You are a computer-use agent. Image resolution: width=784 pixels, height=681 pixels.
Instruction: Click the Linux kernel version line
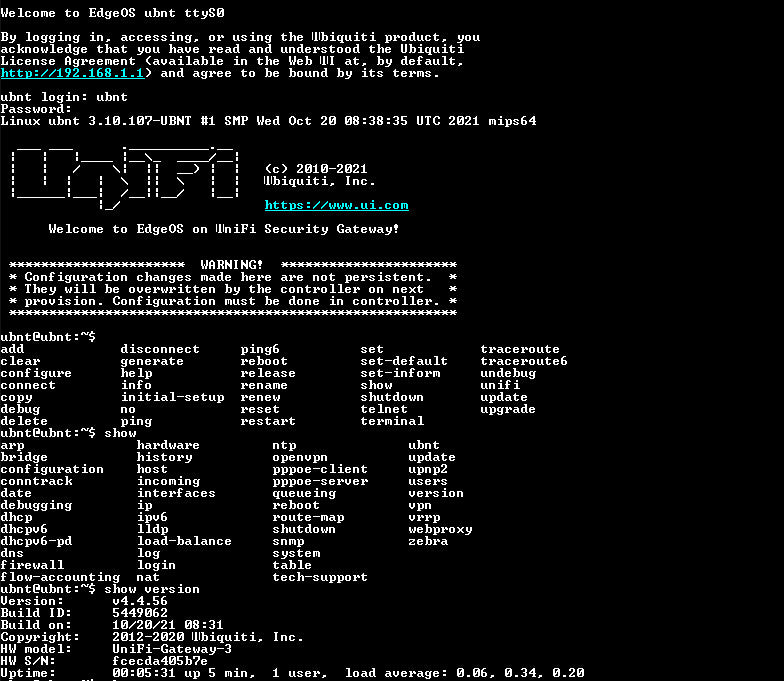tap(268, 122)
